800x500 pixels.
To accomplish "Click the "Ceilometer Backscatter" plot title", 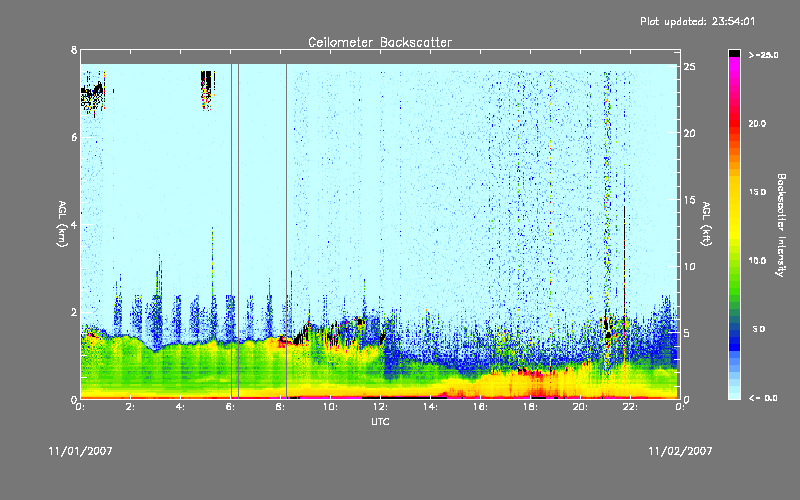I will [x=380, y=42].
